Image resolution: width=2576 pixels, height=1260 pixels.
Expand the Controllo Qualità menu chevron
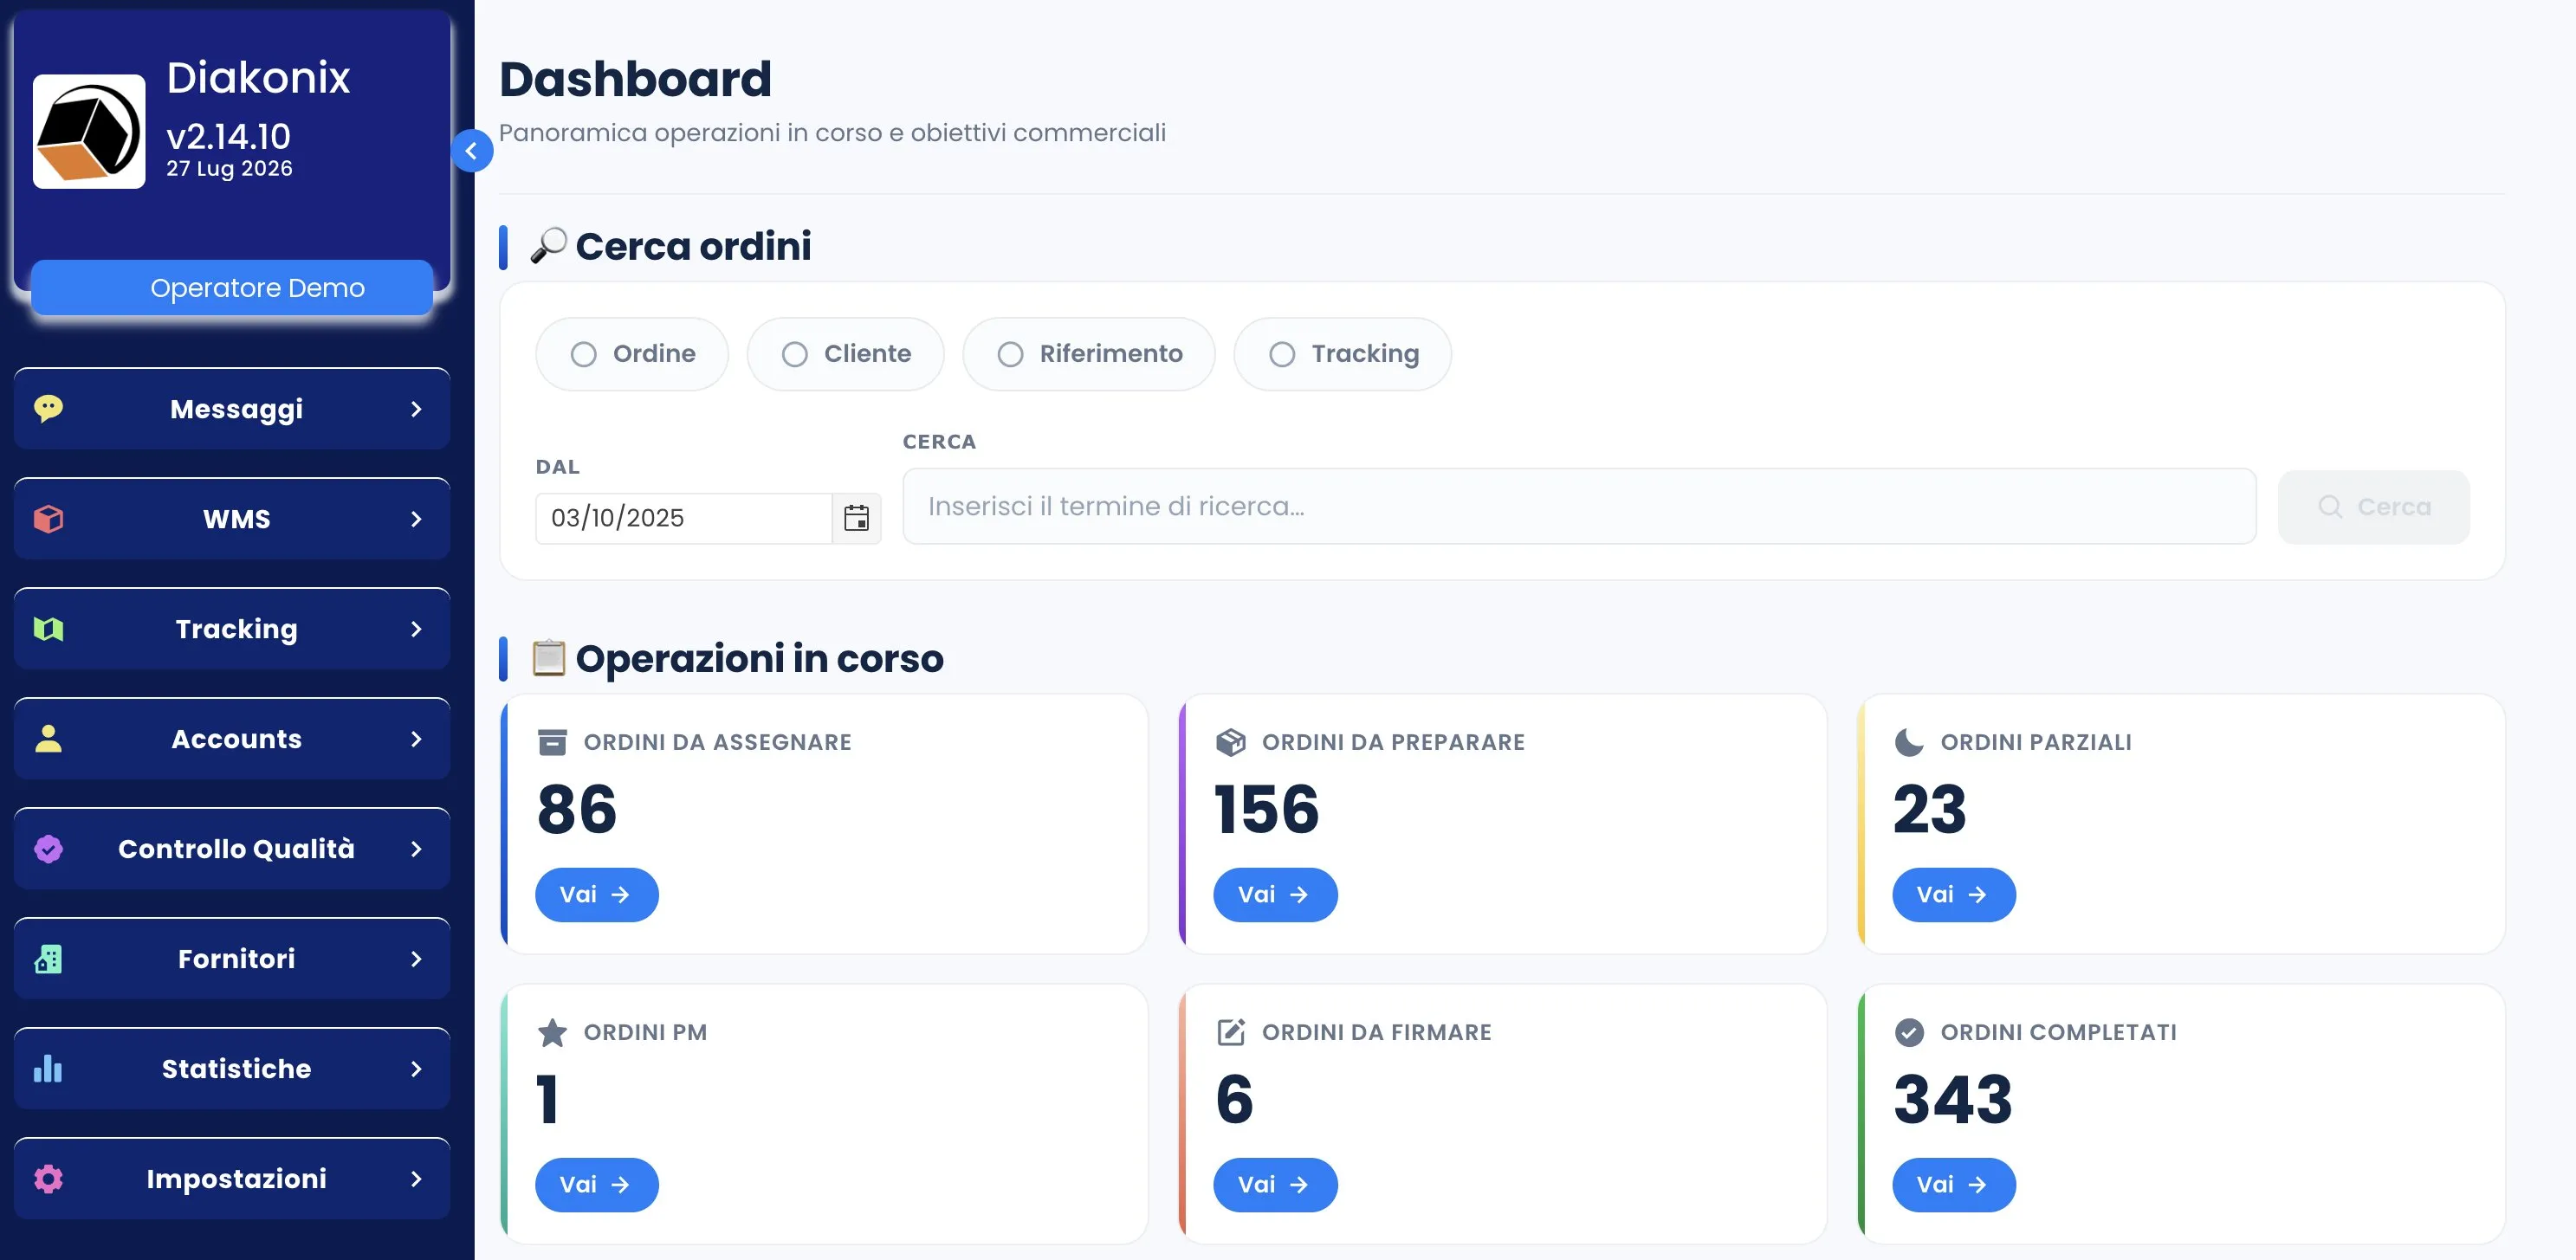click(x=416, y=849)
